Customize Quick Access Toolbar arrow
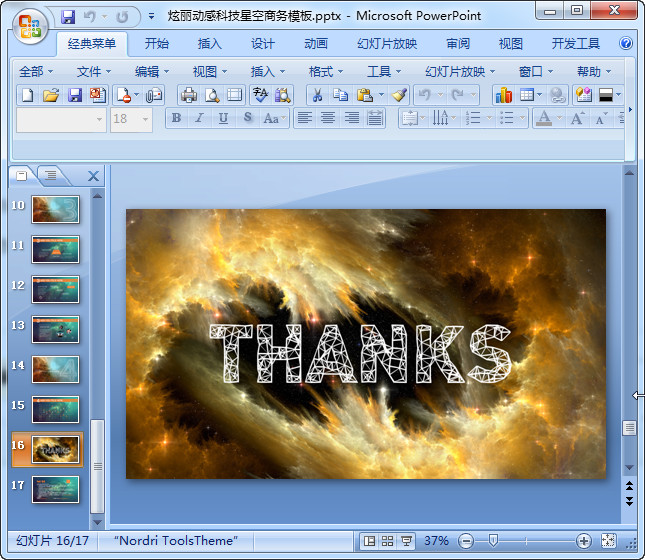 point(151,16)
